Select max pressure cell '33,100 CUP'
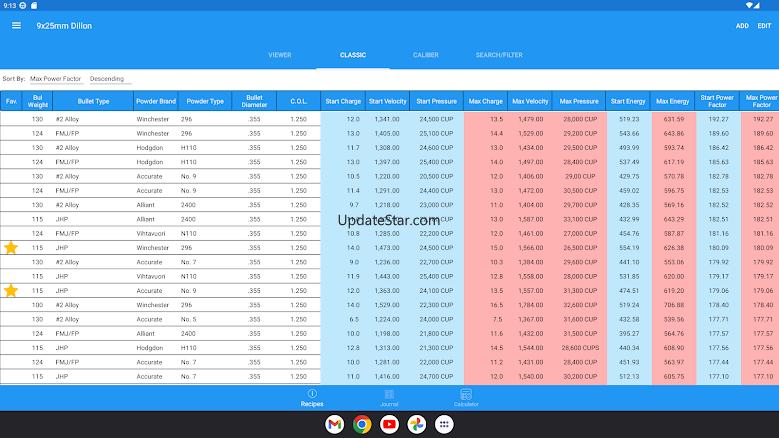 click(580, 219)
